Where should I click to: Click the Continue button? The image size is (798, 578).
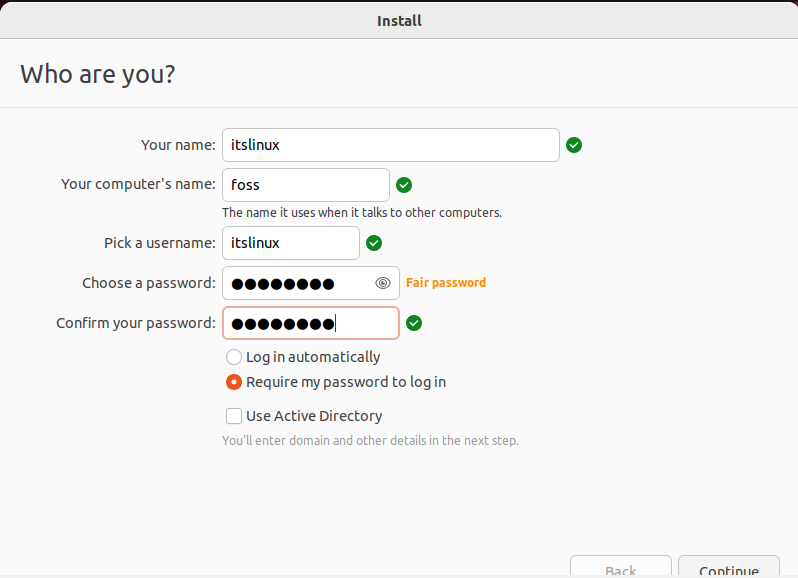tap(729, 566)
